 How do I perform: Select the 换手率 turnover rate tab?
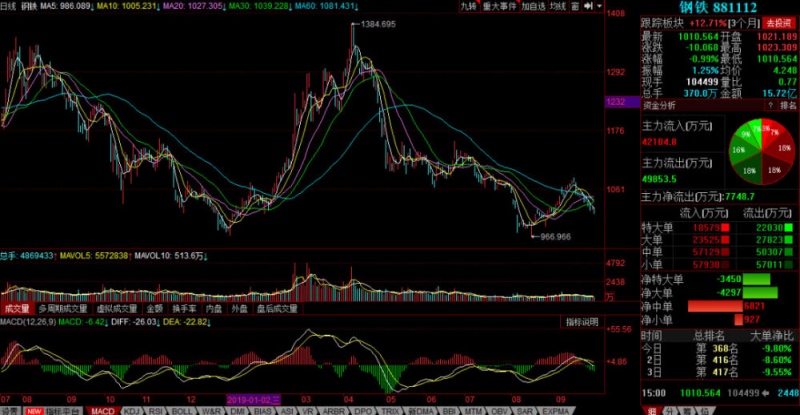coord(184,309)
